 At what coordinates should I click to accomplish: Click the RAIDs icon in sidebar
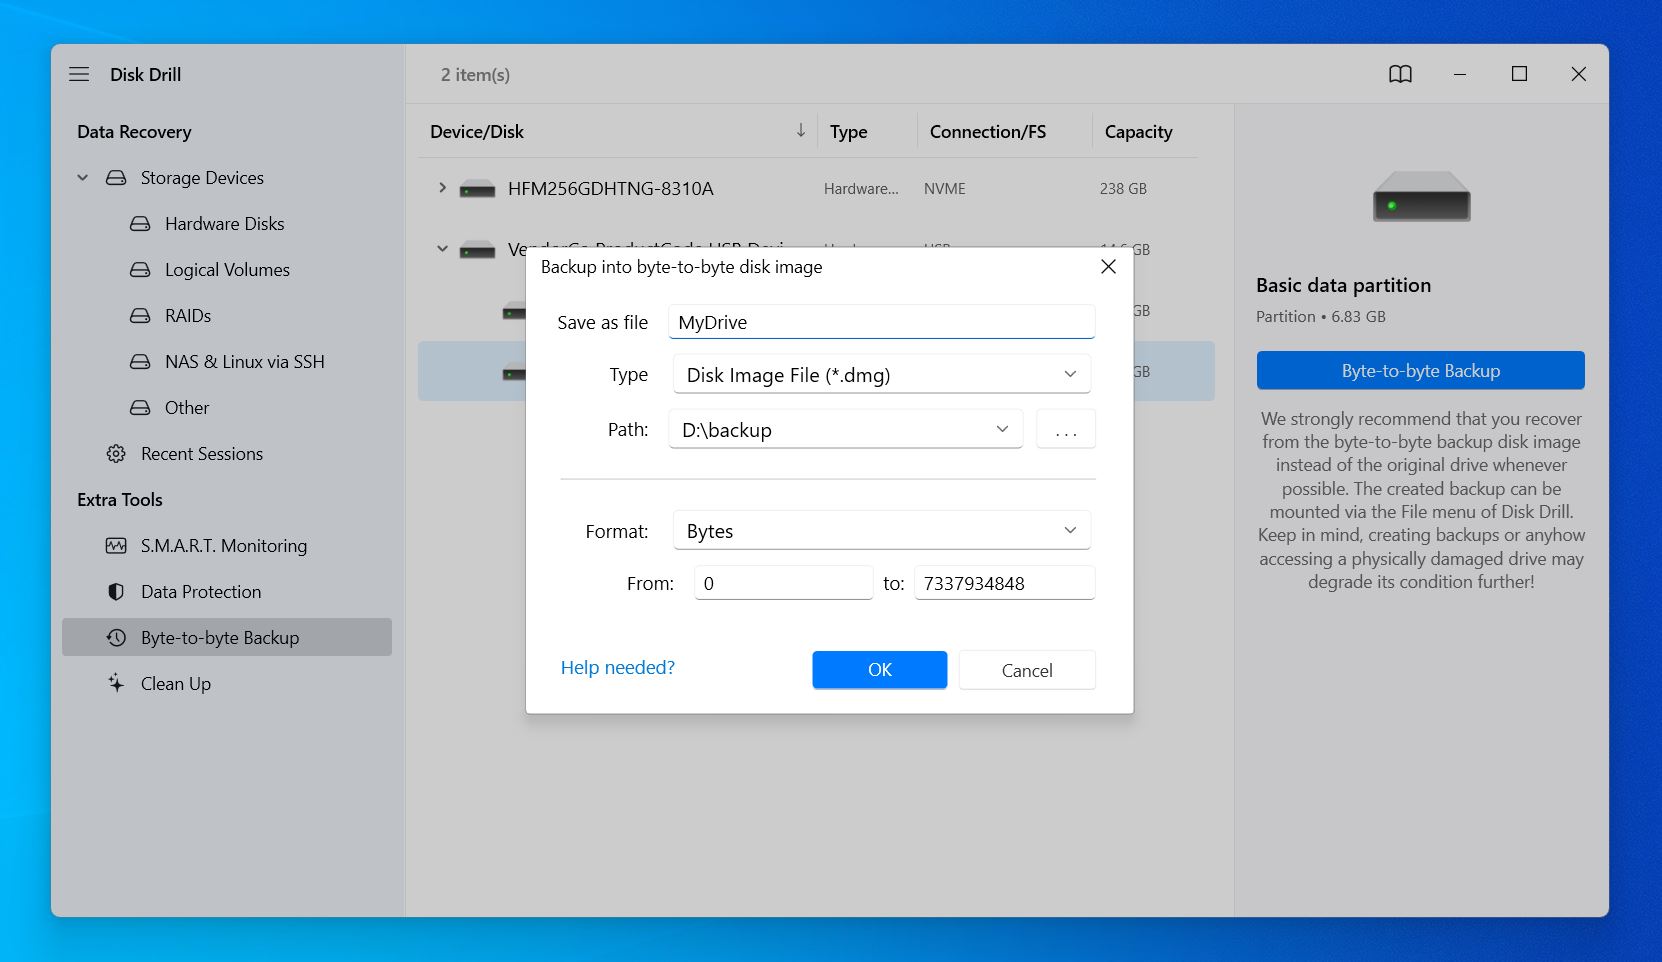(x=140, y=316)
